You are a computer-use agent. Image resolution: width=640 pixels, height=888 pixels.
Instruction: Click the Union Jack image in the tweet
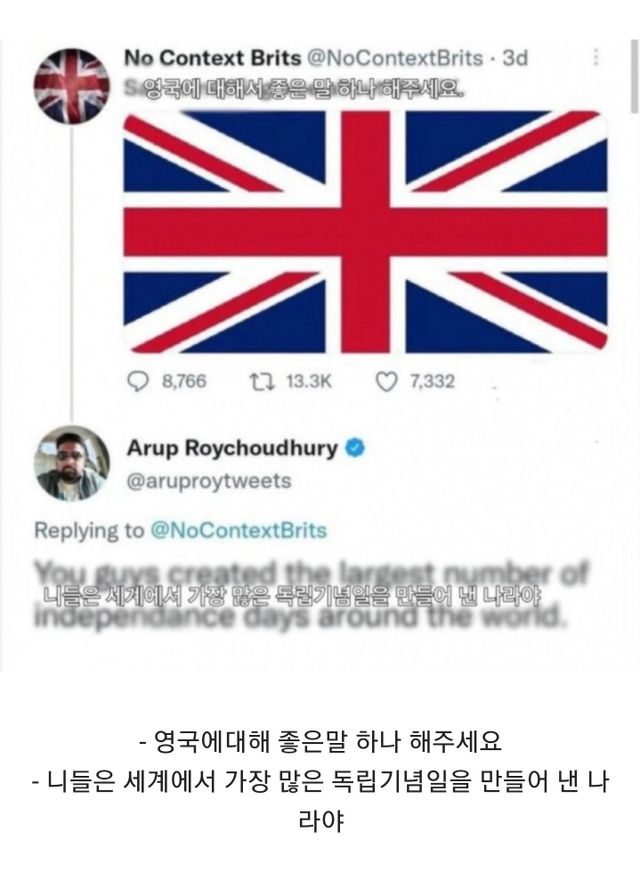(x=365, y=232)
